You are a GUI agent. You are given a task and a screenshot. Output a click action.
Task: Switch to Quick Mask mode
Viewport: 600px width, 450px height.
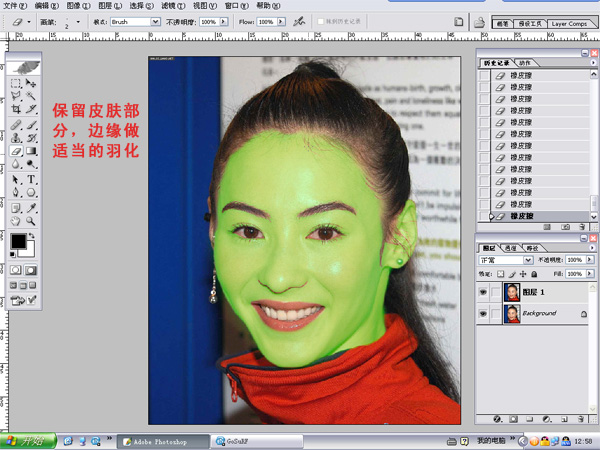tap(31, 270)
